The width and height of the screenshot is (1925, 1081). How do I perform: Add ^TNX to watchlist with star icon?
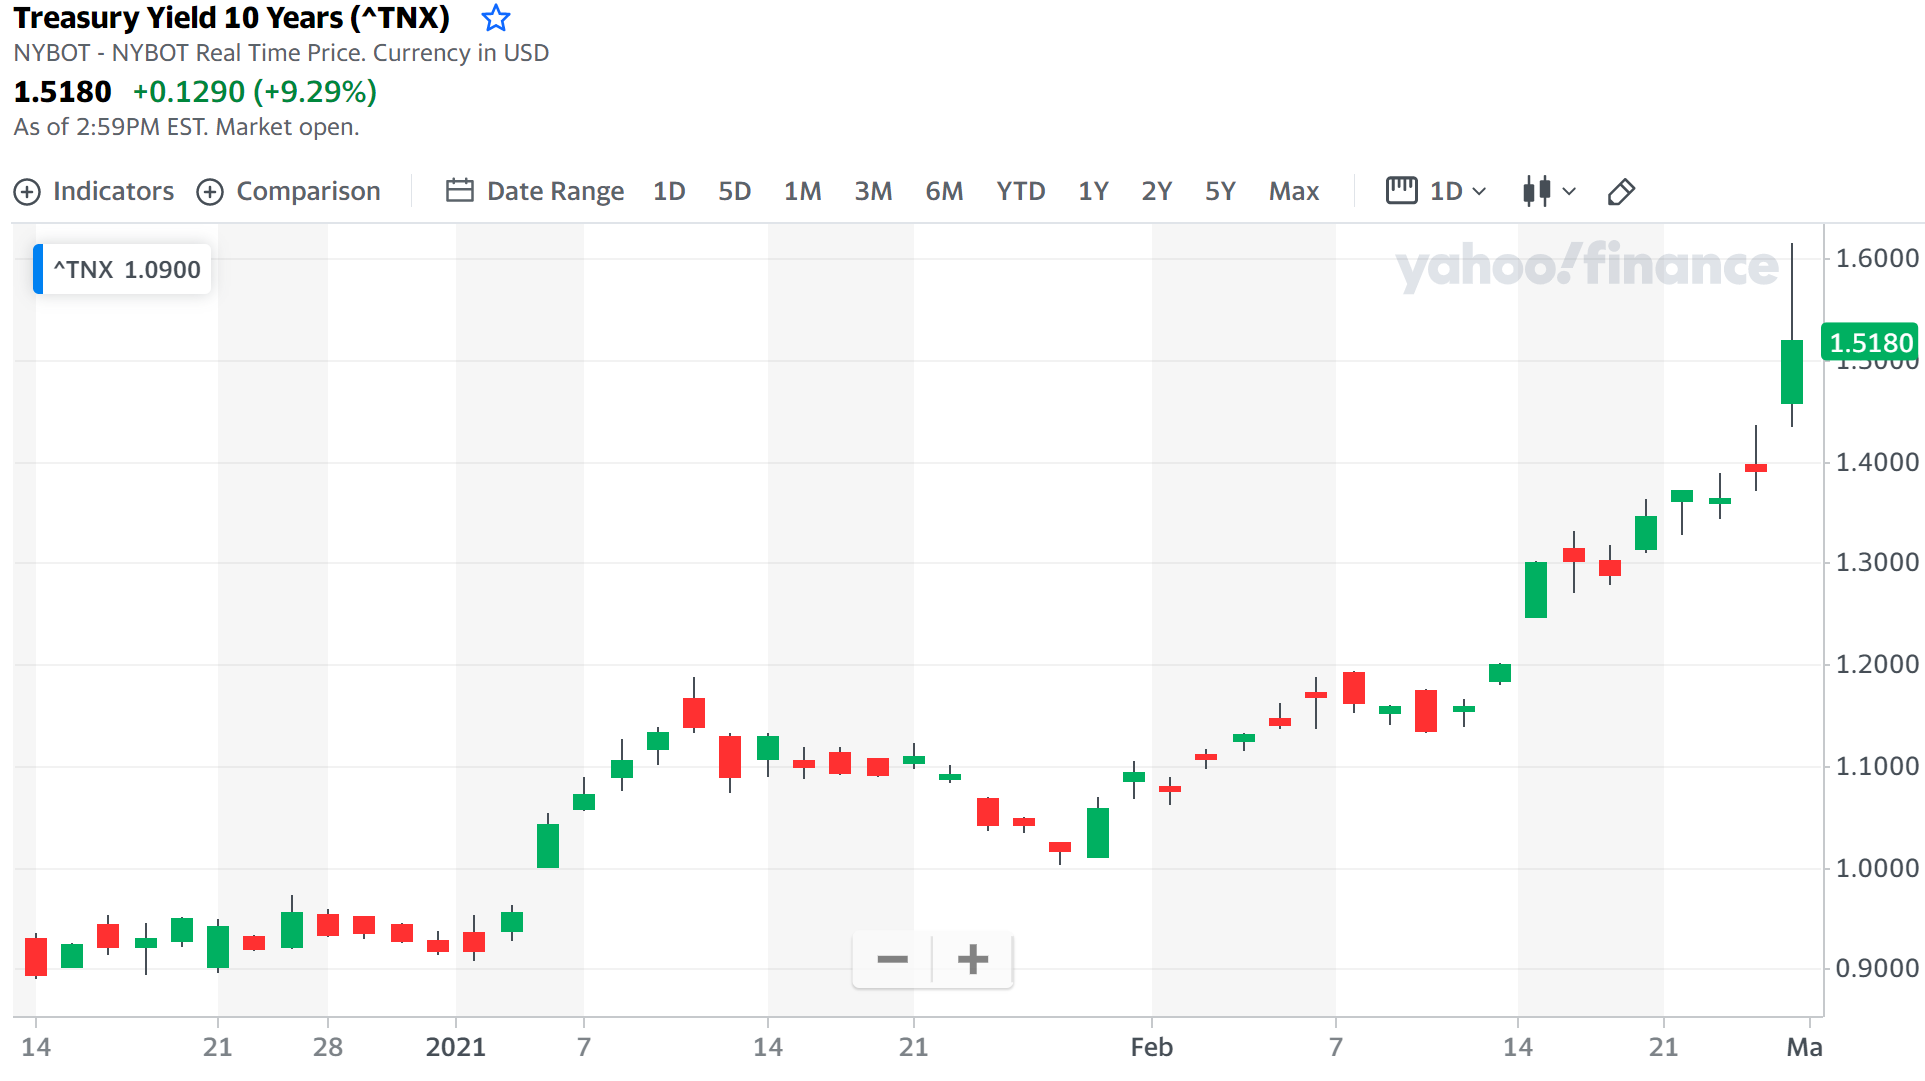(495, 18)
